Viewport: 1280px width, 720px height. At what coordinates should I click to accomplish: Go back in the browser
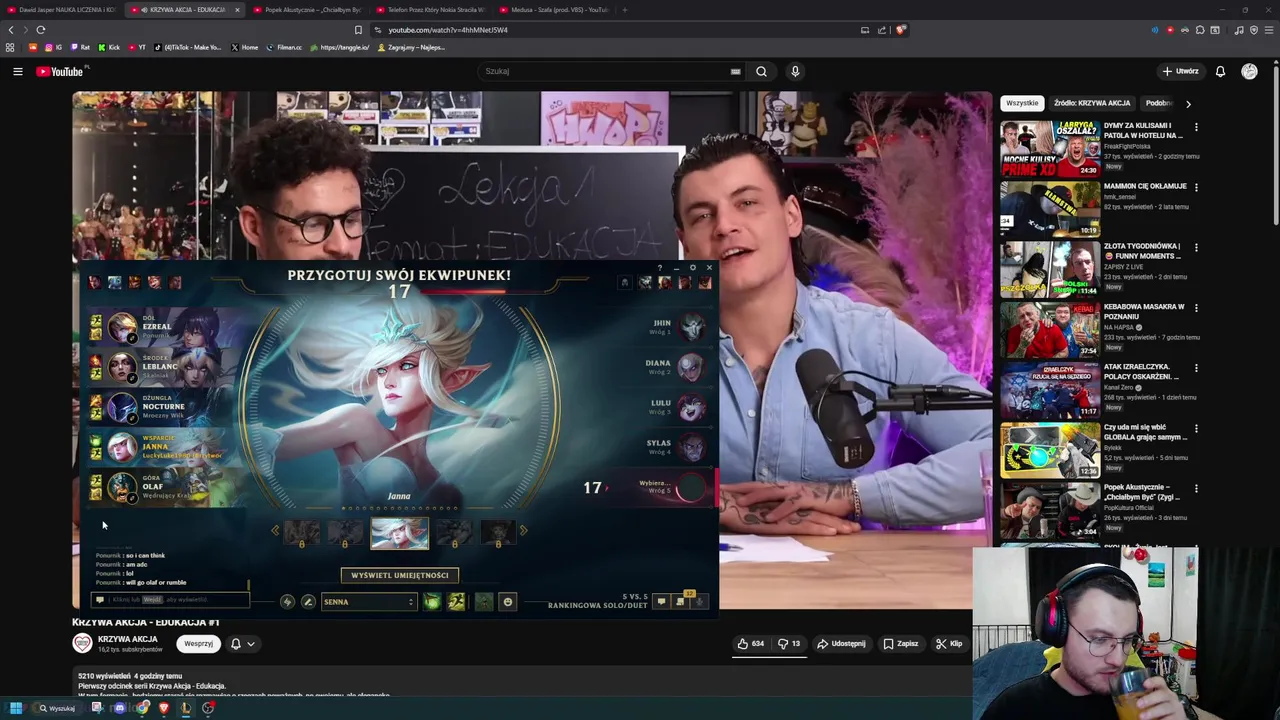tap(11, 30)
